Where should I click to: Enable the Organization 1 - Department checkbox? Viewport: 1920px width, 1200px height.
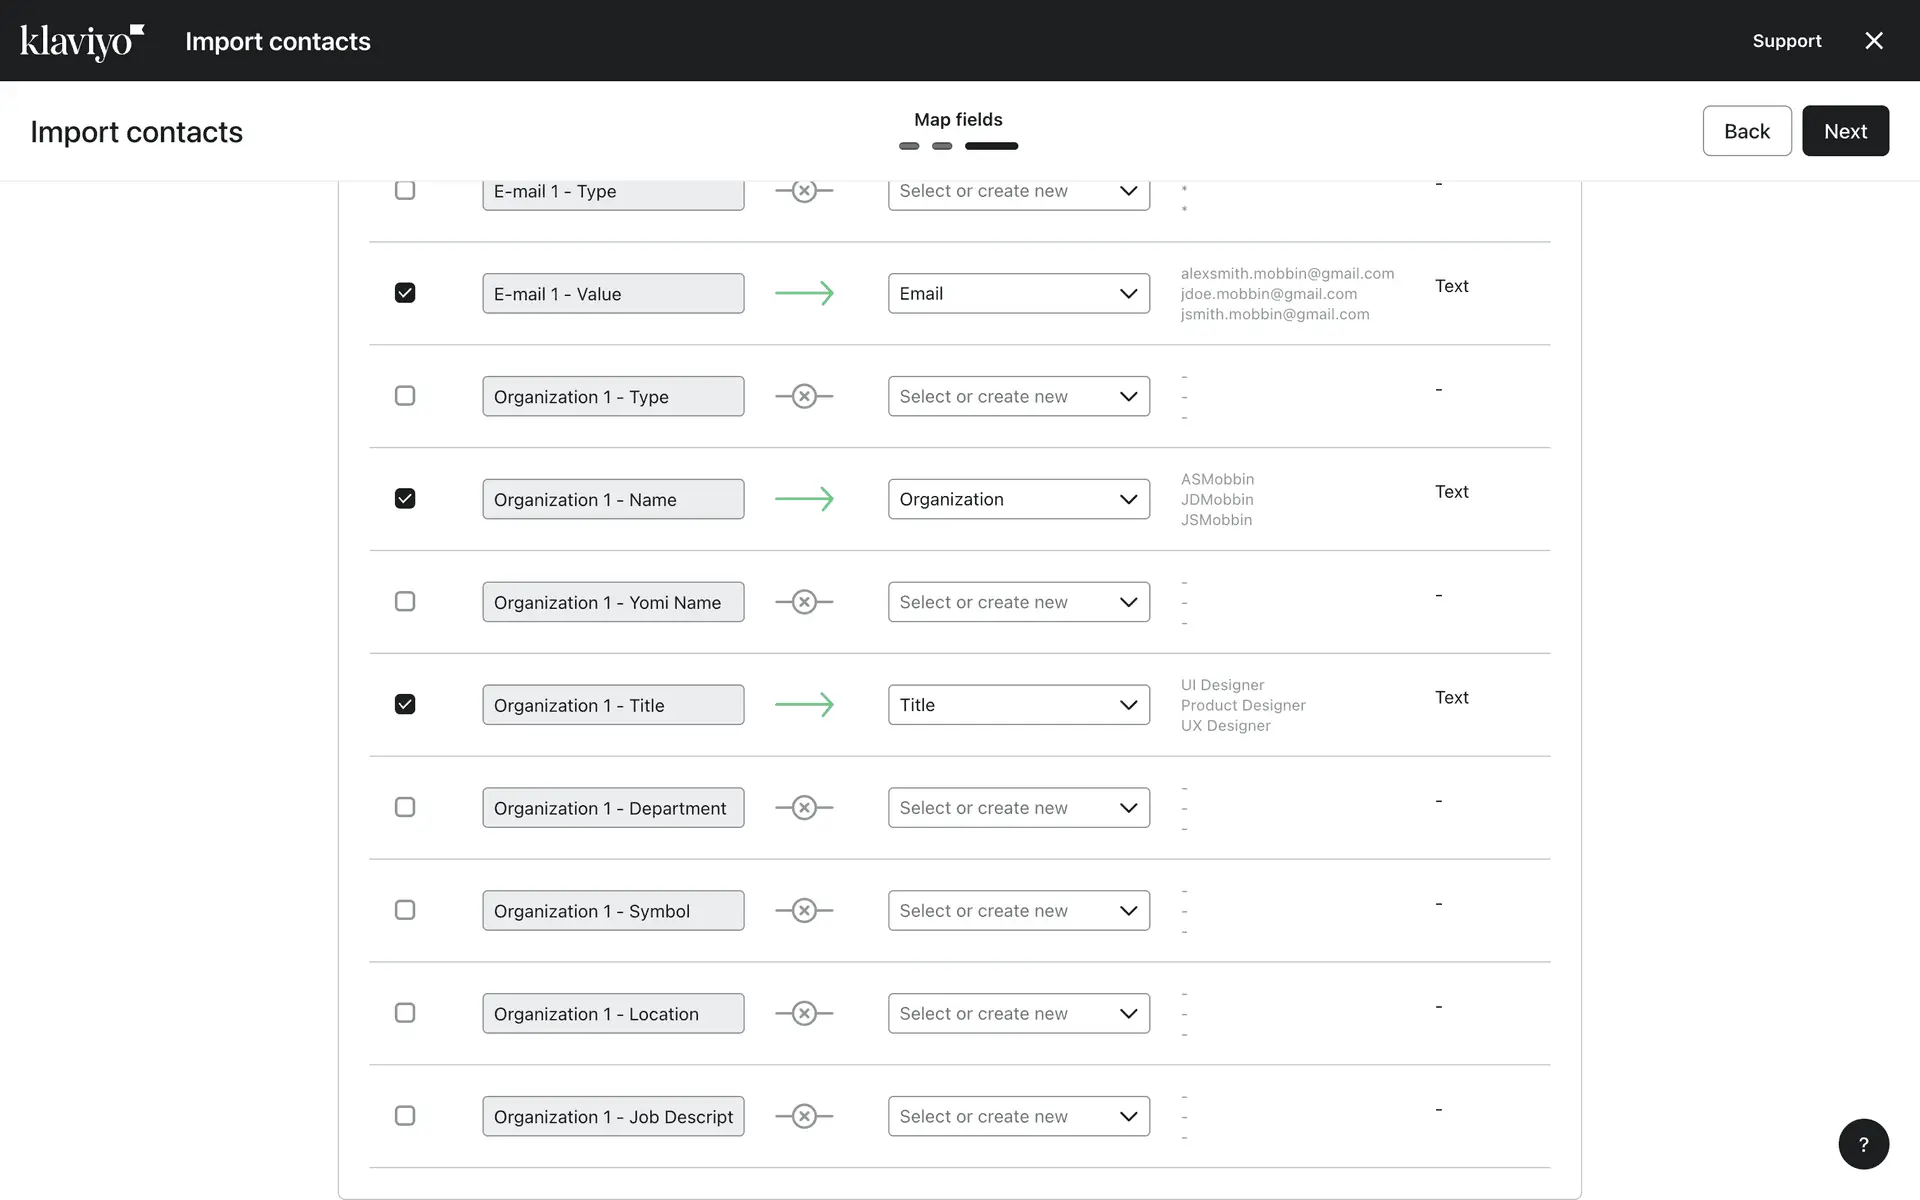[405, 807]
